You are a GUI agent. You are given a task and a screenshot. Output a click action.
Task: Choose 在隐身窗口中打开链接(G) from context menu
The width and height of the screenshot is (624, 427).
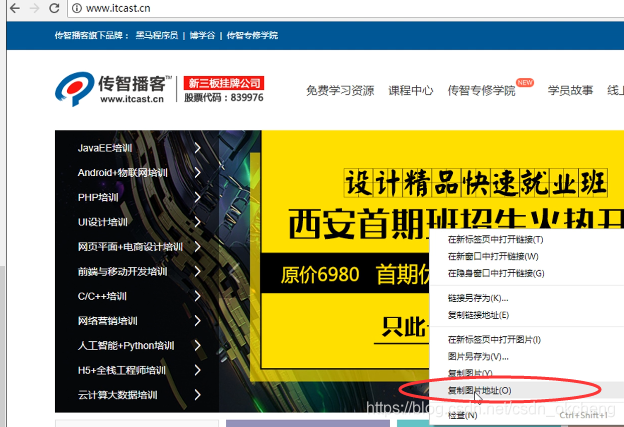click(527, 273)
